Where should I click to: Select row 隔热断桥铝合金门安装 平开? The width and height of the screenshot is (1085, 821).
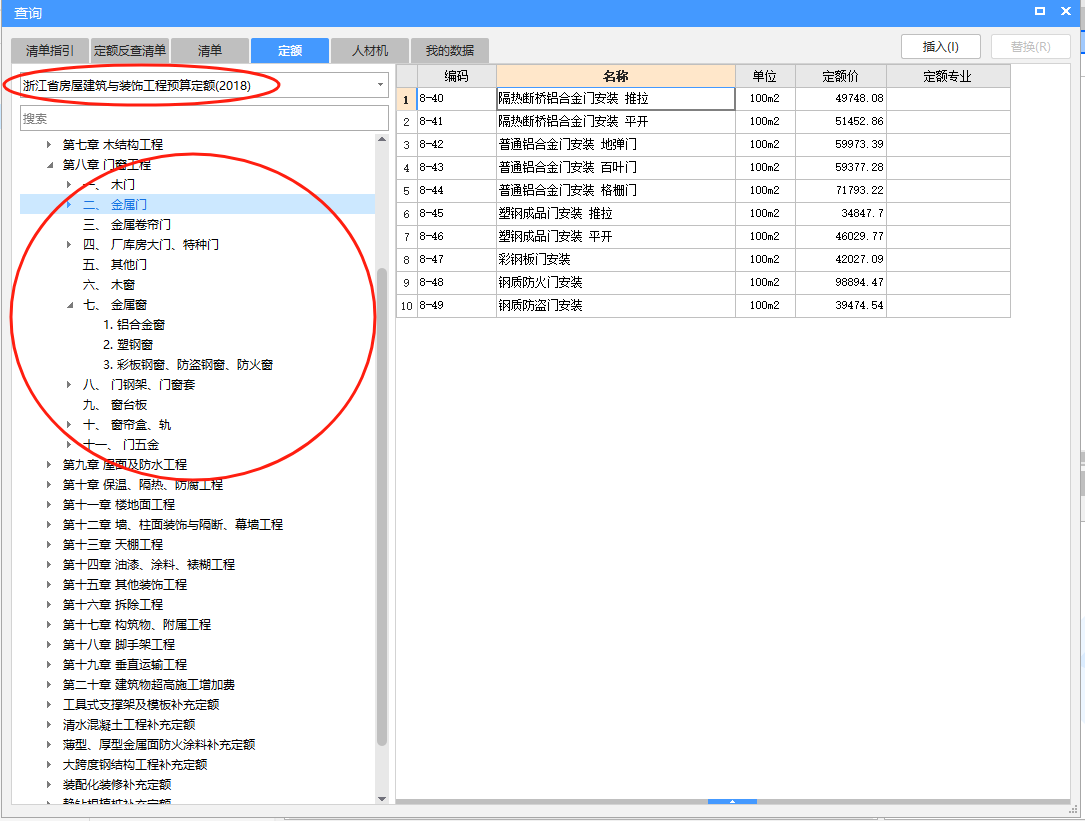pyautogui.click(x=703, y=122)
